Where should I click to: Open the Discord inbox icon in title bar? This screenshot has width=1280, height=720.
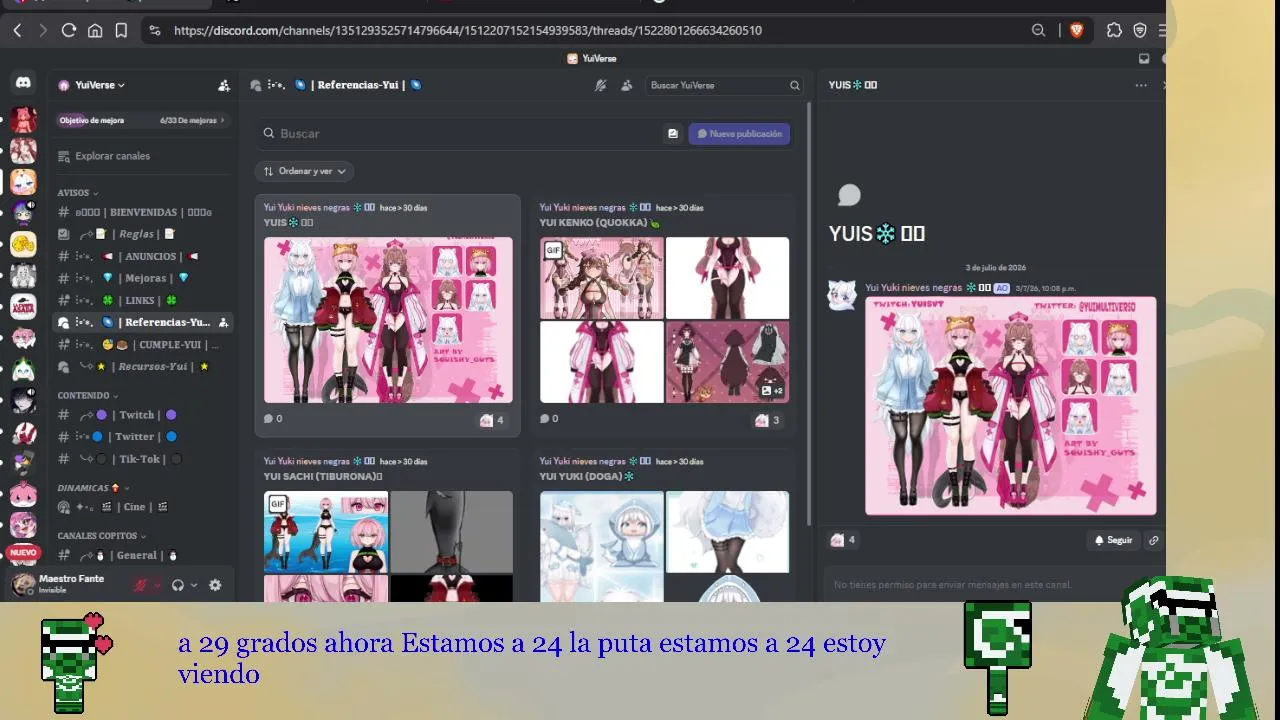[x=1144, y=58]
